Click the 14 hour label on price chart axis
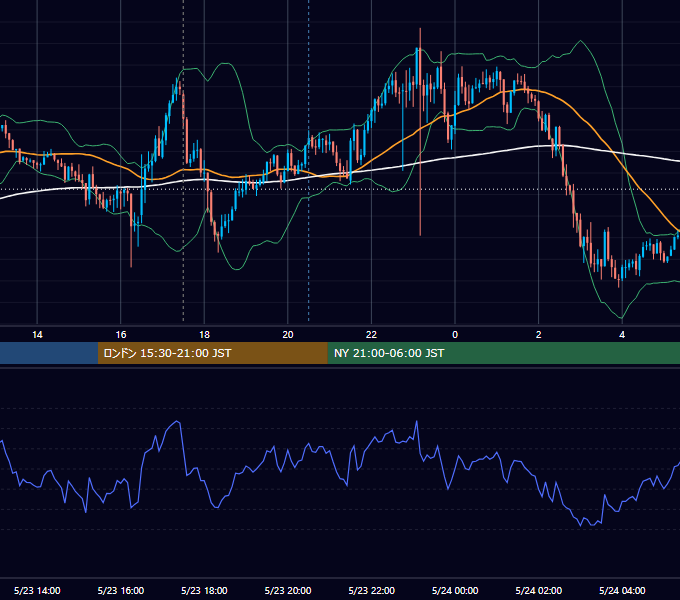Viewport: 680px width, 600px height. (37, 335)
